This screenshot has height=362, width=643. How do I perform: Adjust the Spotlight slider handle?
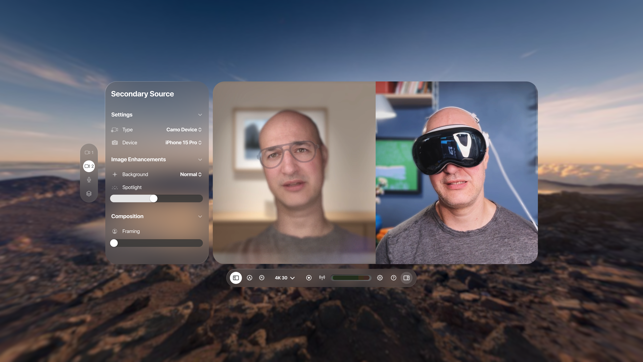click(153, 198)
